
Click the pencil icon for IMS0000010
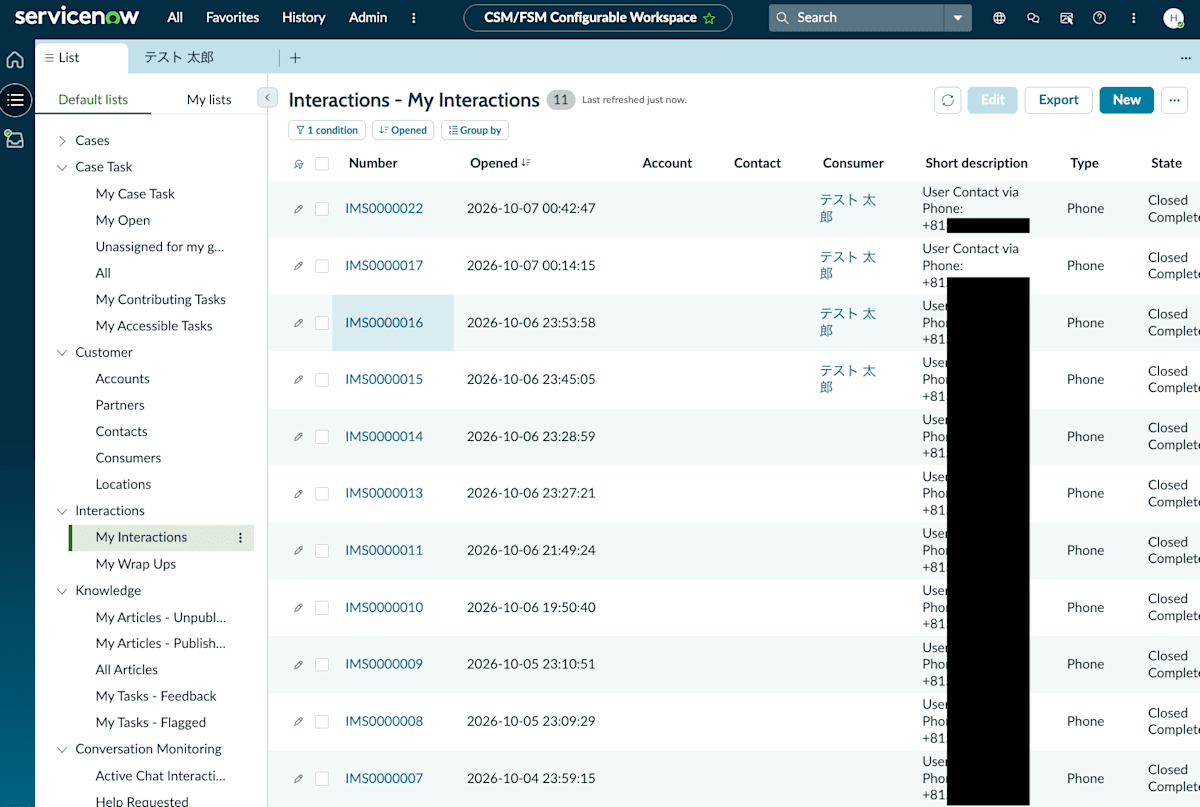pos(298,608)
